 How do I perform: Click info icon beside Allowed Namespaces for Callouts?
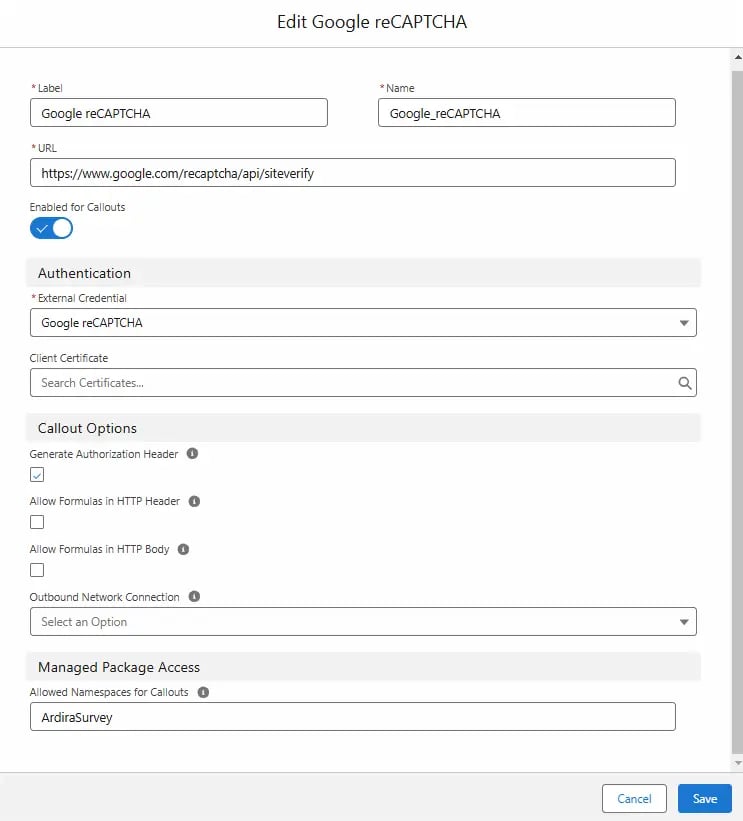pos(203,692)
